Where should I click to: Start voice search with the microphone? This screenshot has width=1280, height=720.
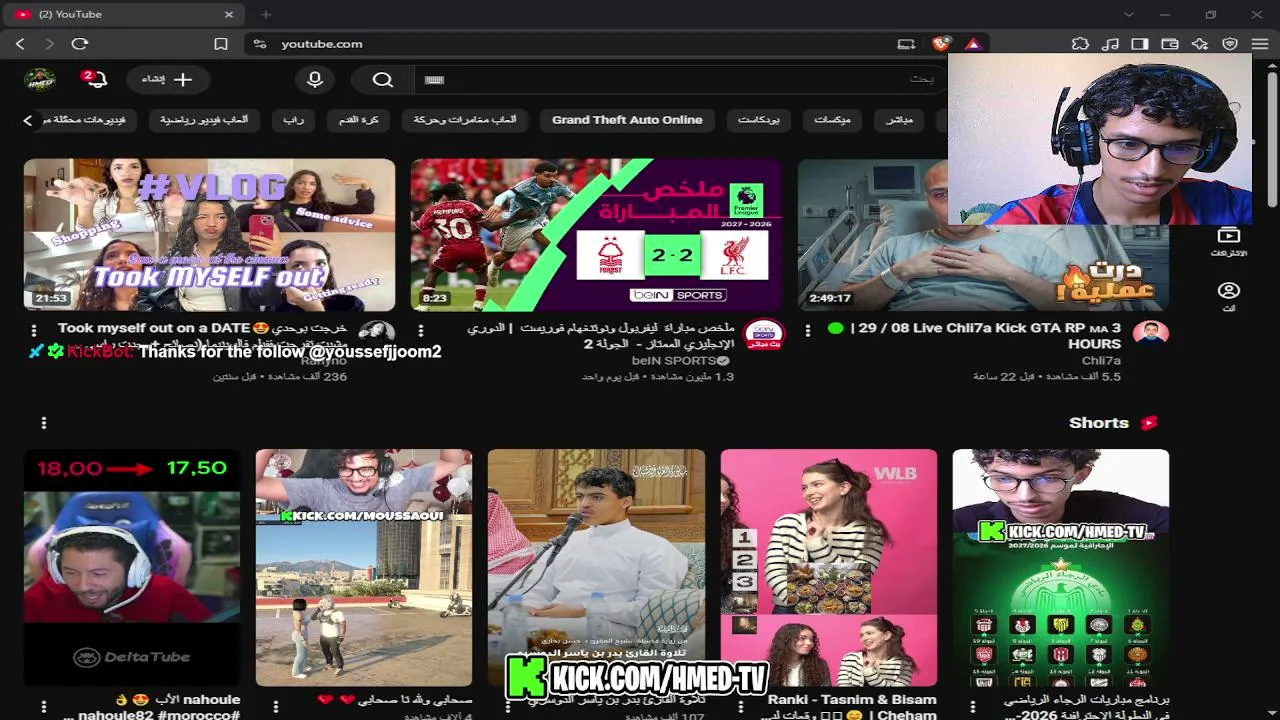pyautogui.click(x=315, y=80)
